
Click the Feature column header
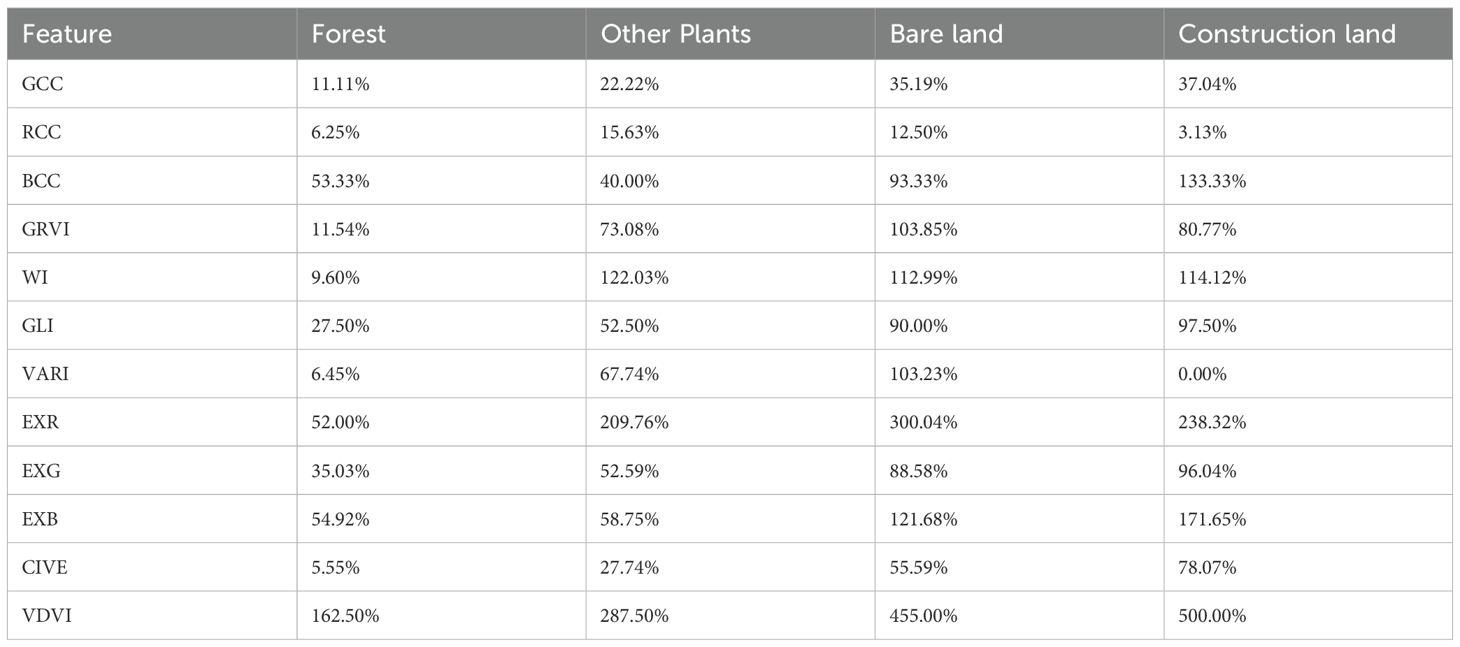pos(66,34)
